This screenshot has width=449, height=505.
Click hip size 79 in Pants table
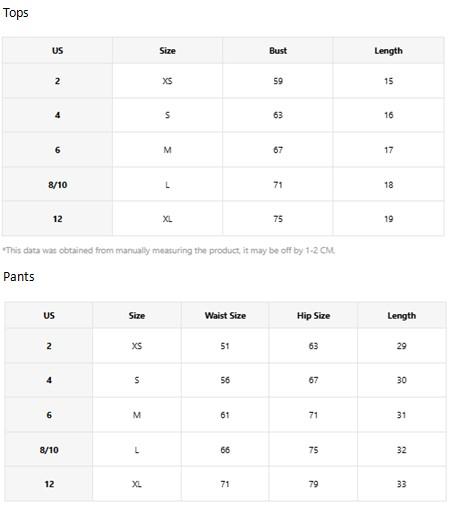(313, 484)
